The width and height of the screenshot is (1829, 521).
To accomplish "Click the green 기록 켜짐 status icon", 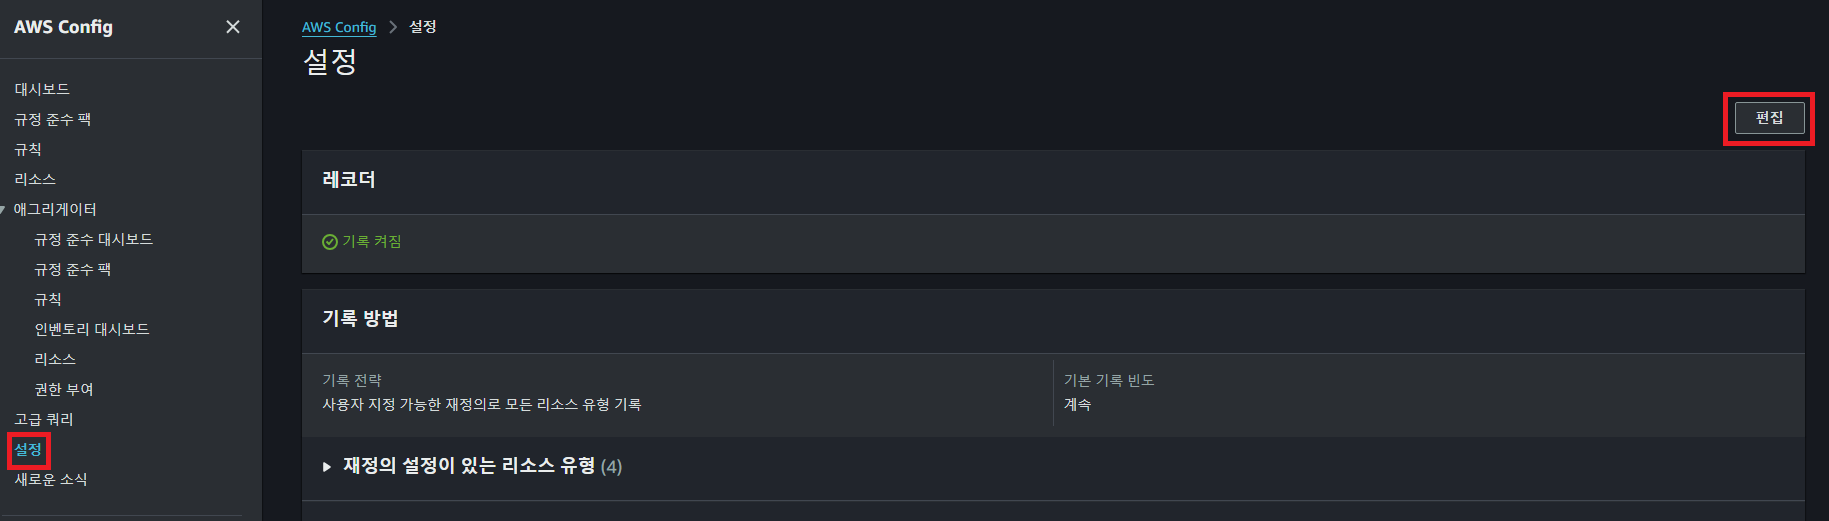I will [329, 242].
